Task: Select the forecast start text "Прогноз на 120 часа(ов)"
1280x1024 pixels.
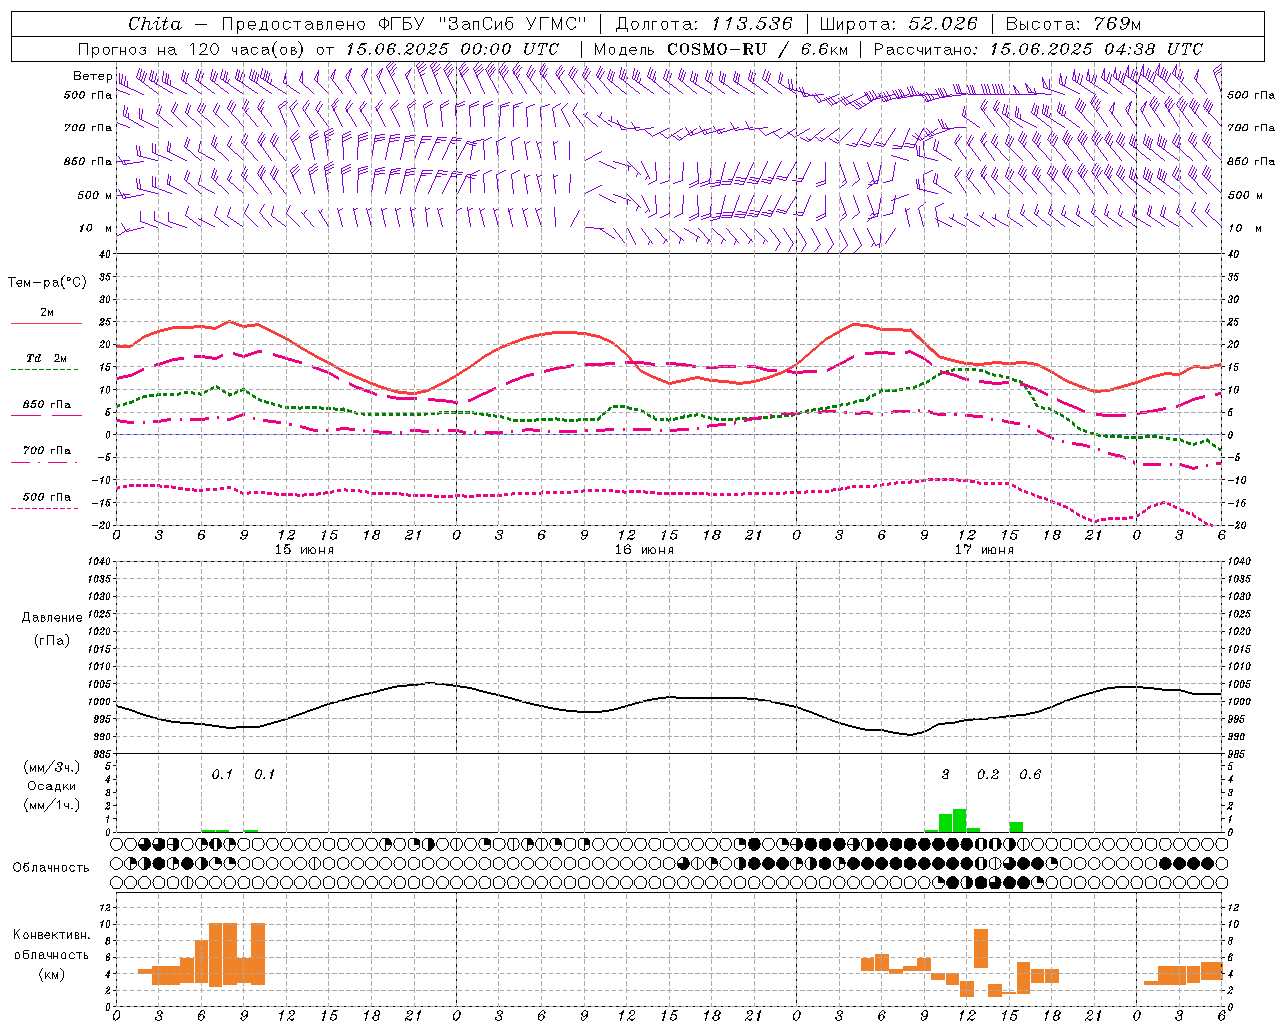Action: (x=193, y=49)
